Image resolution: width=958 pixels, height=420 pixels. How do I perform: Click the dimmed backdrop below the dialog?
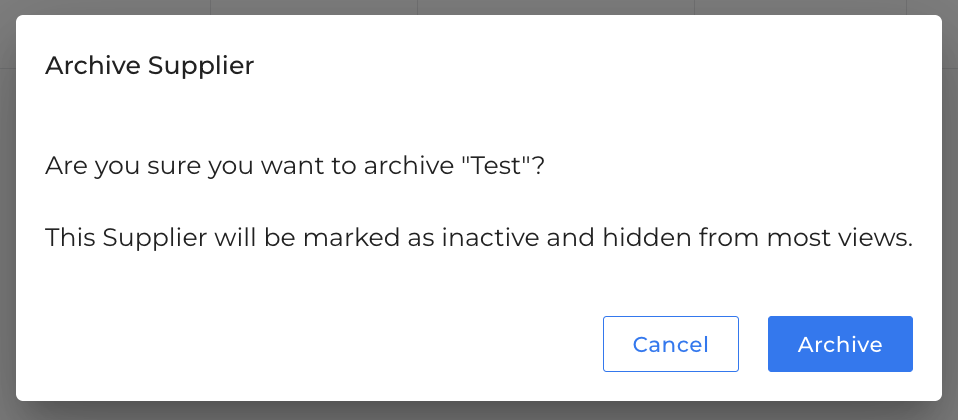coord(479,411)
